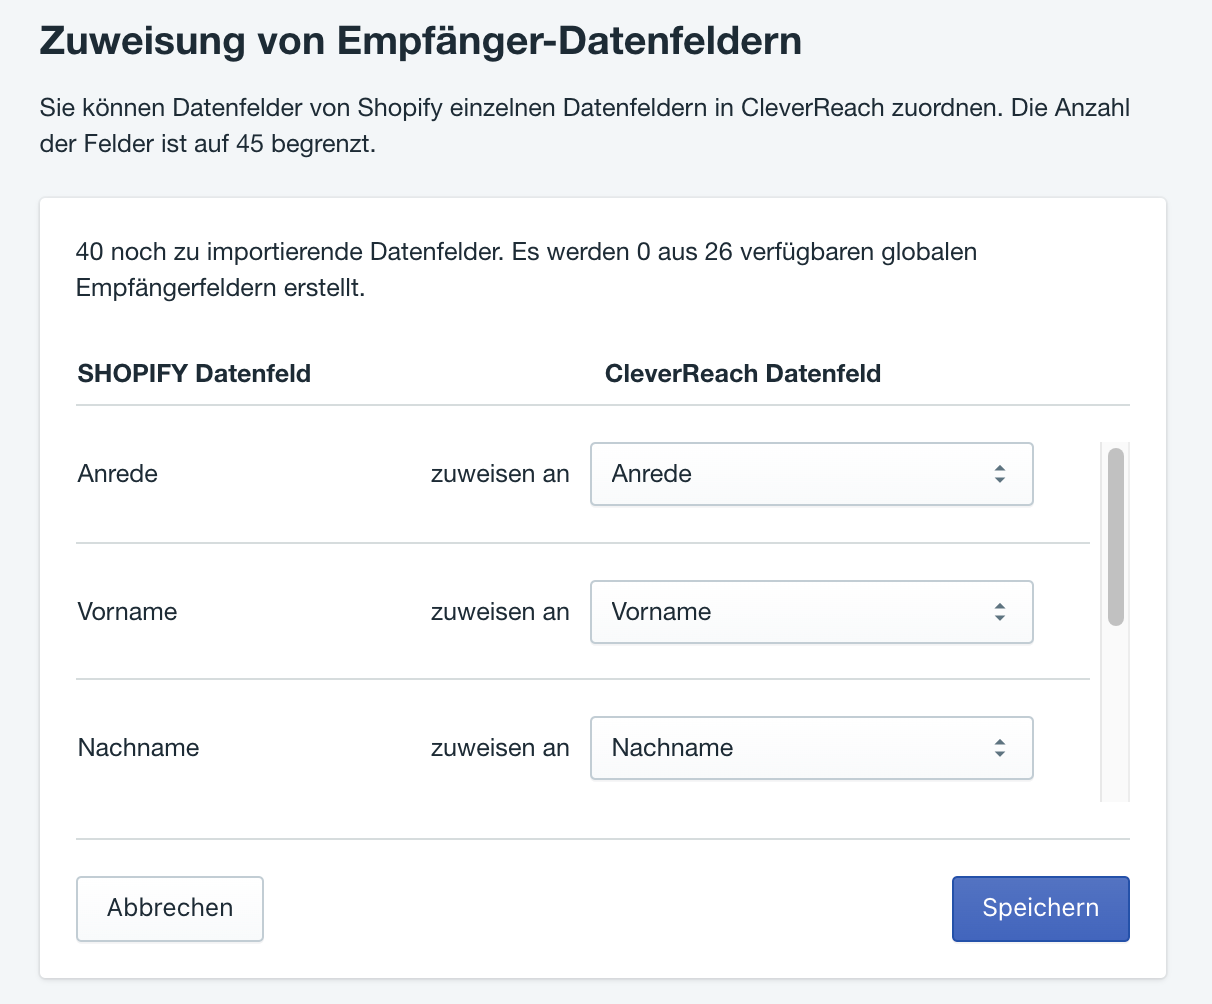Click the field list scrollbar thumb
This screenshot has width=1212, height=1004.
(x=1116, y=537)
